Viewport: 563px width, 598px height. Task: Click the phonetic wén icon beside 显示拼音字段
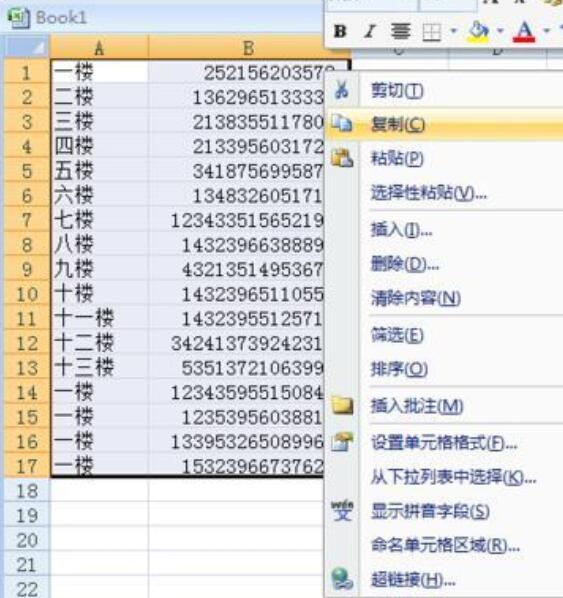[x=342, y=511]
